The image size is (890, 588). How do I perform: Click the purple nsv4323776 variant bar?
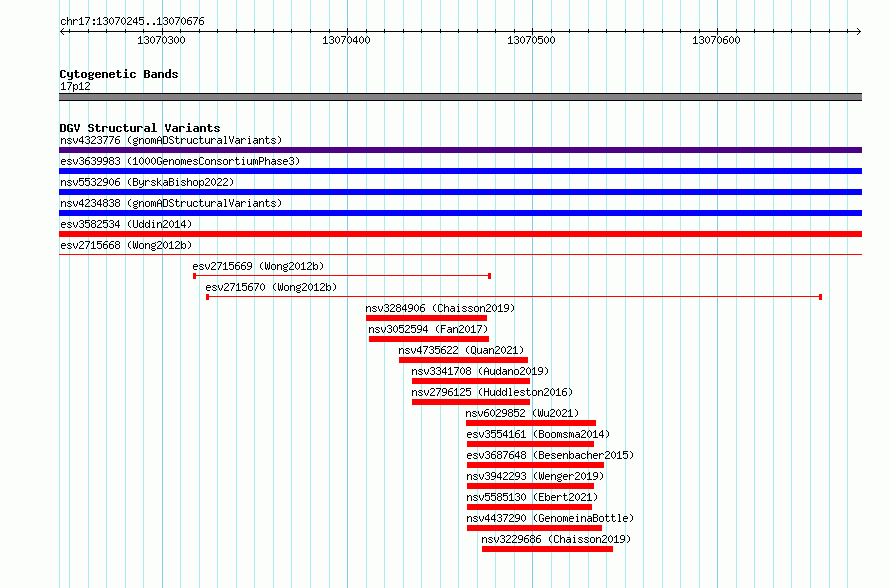460,150
